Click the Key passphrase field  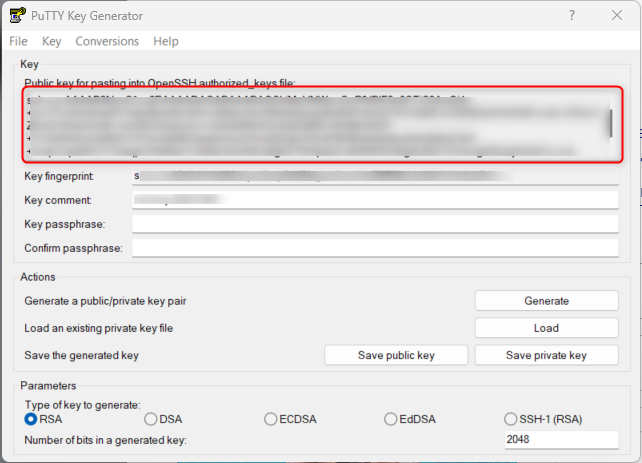click(x=375, y=224)
